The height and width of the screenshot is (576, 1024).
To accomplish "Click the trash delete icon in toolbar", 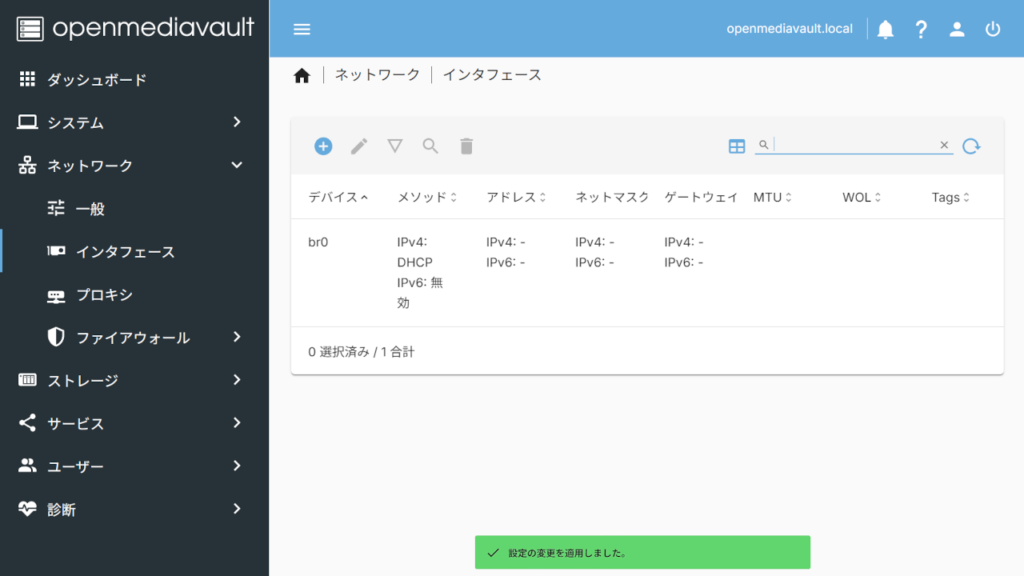I will 466,146.
